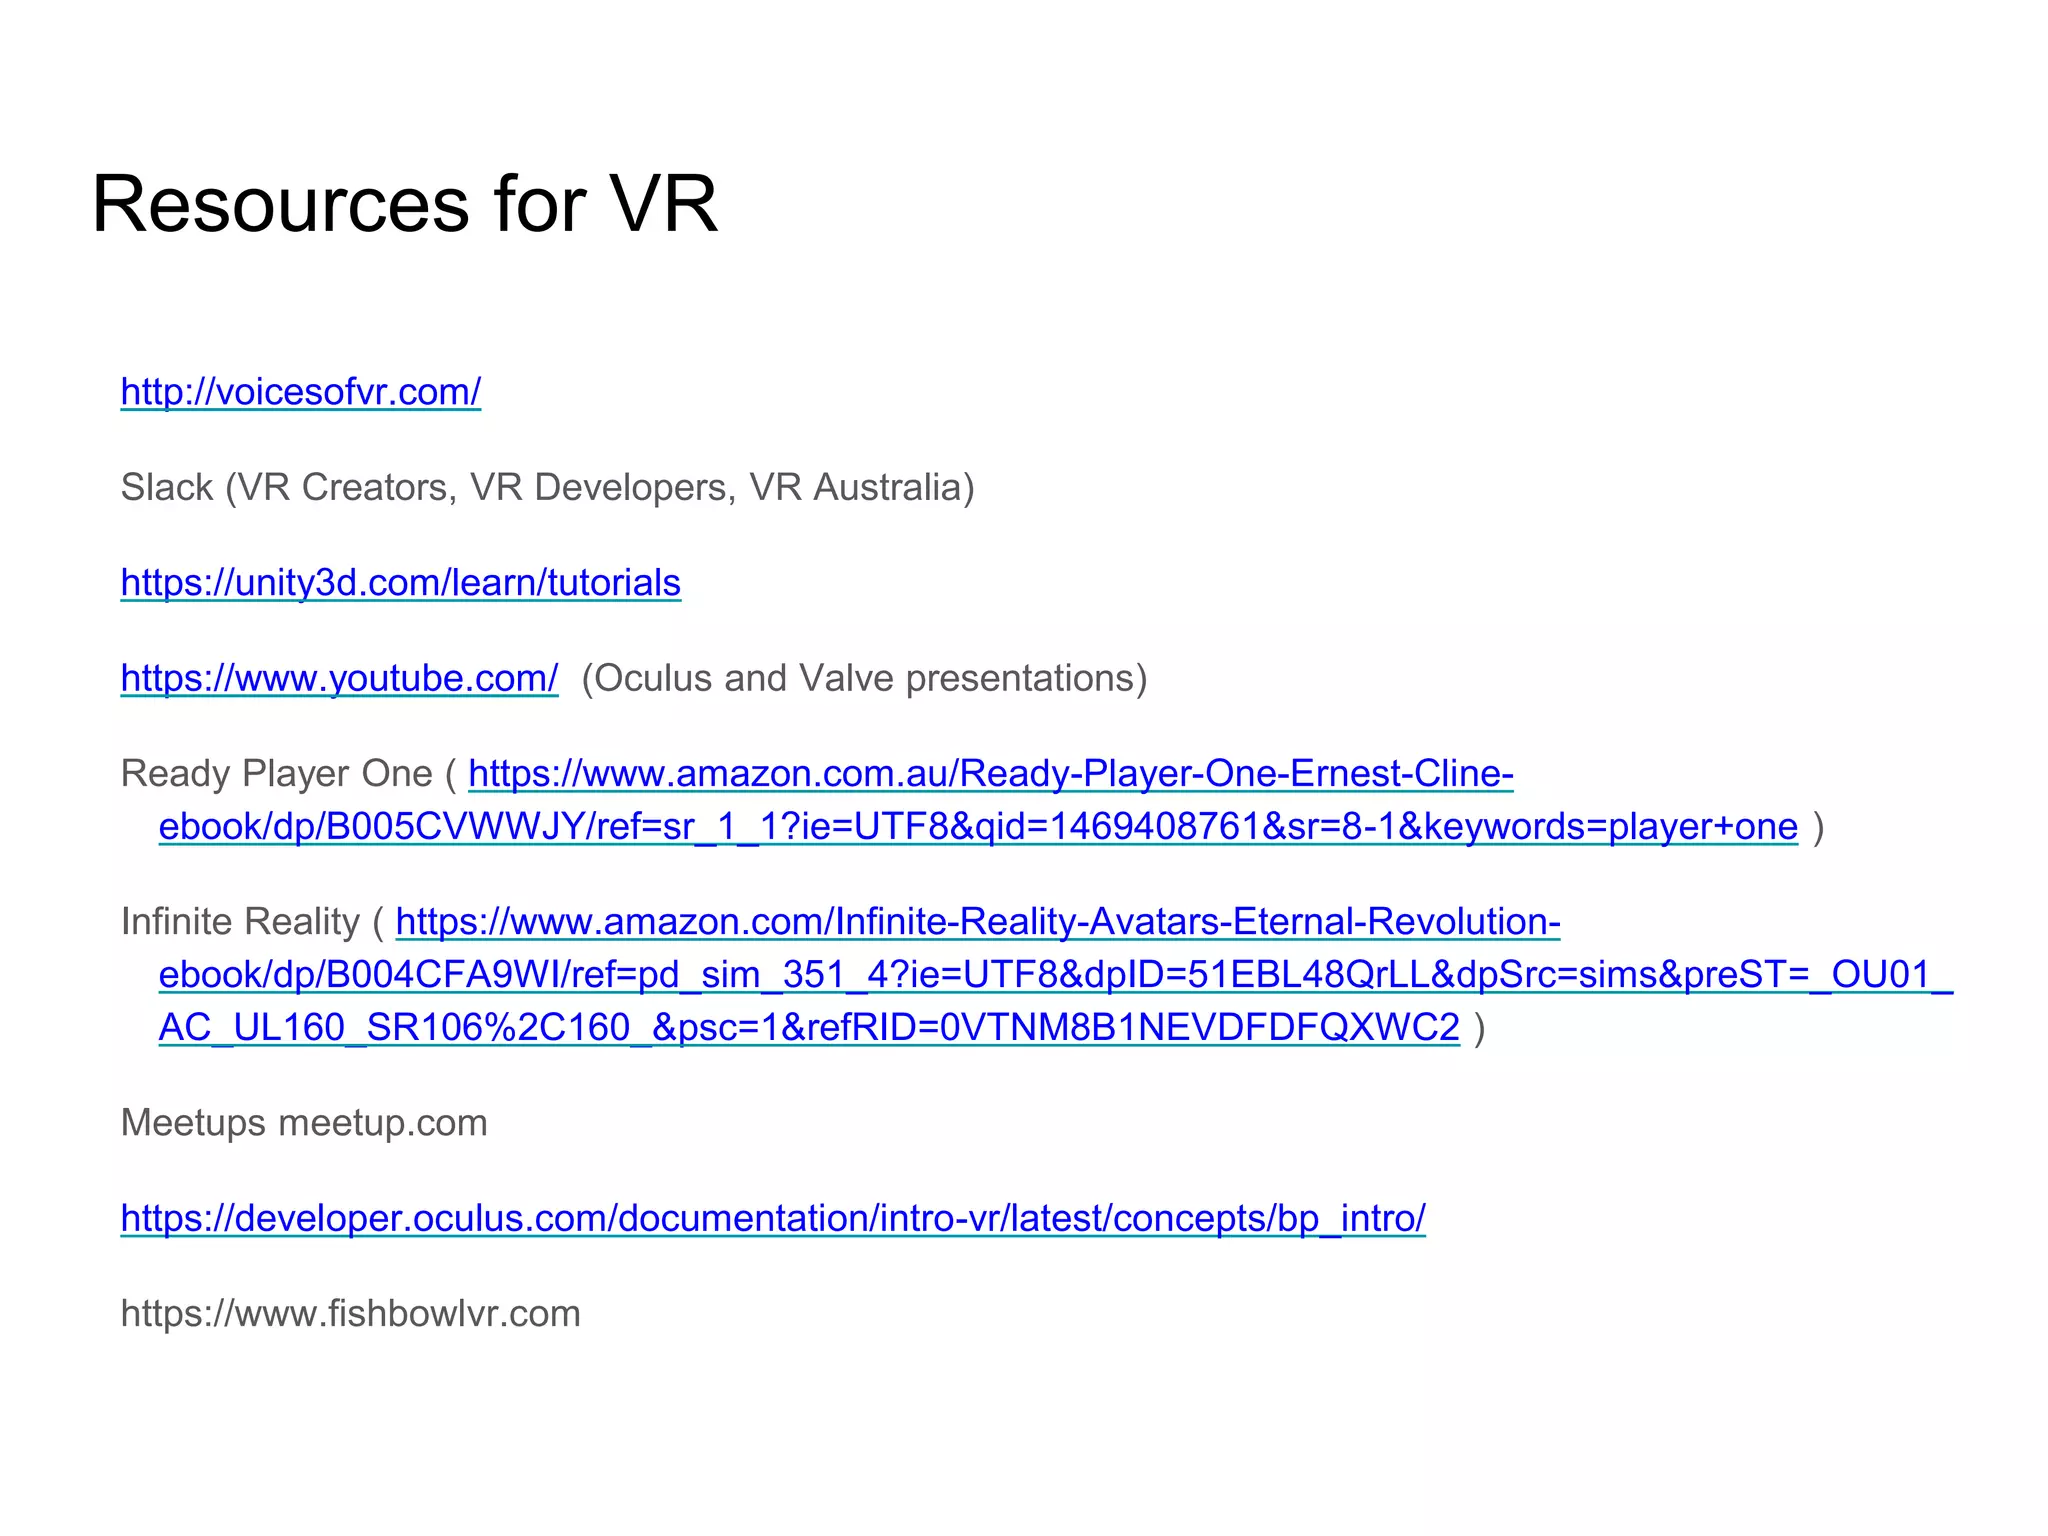Click the 'Infinite Reality (' label
This screenshot has width=2048, height=1536.
[252, 921]
